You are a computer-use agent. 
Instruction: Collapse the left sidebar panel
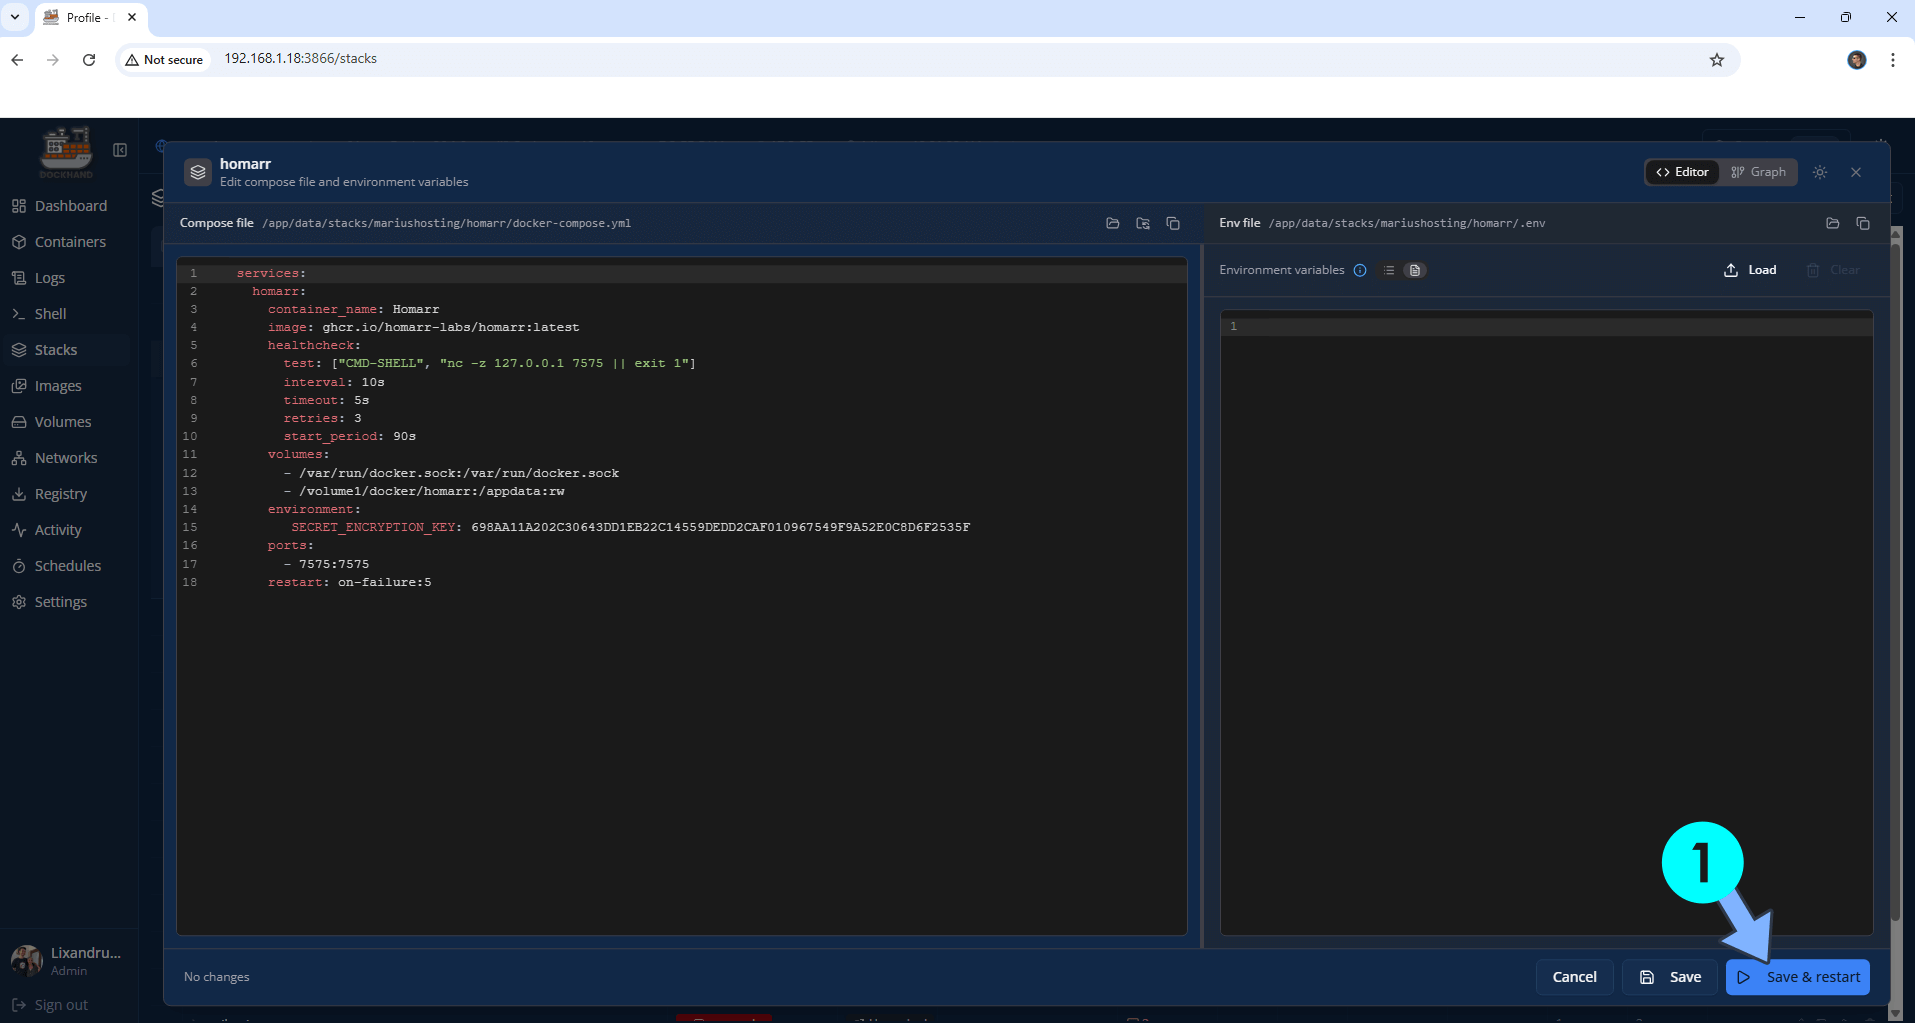pyautogui.click(x=120, y=150)
